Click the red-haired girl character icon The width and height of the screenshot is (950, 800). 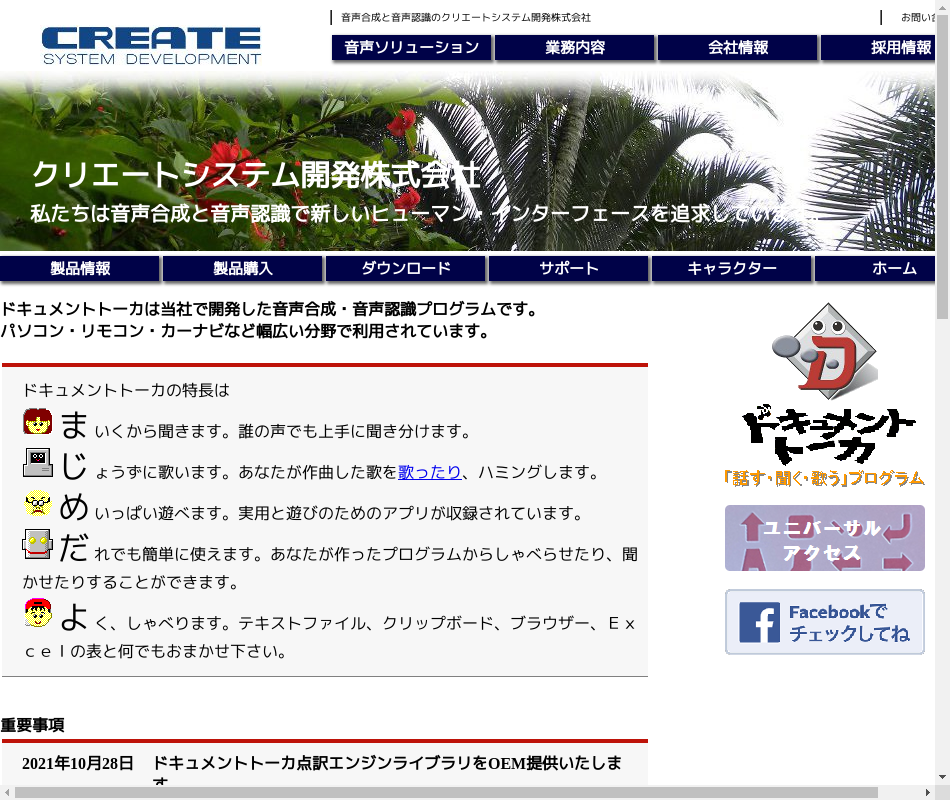(38, 422)
